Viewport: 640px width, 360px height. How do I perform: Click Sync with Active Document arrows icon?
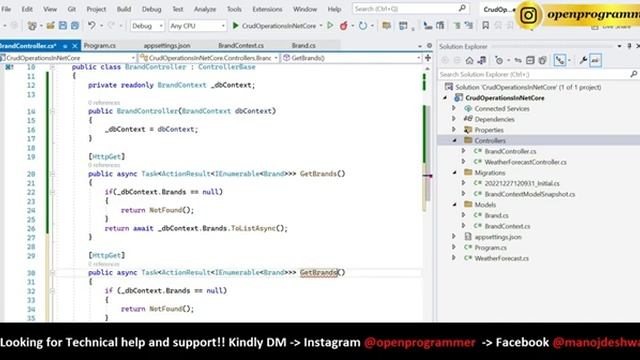(x=518, y=60)
